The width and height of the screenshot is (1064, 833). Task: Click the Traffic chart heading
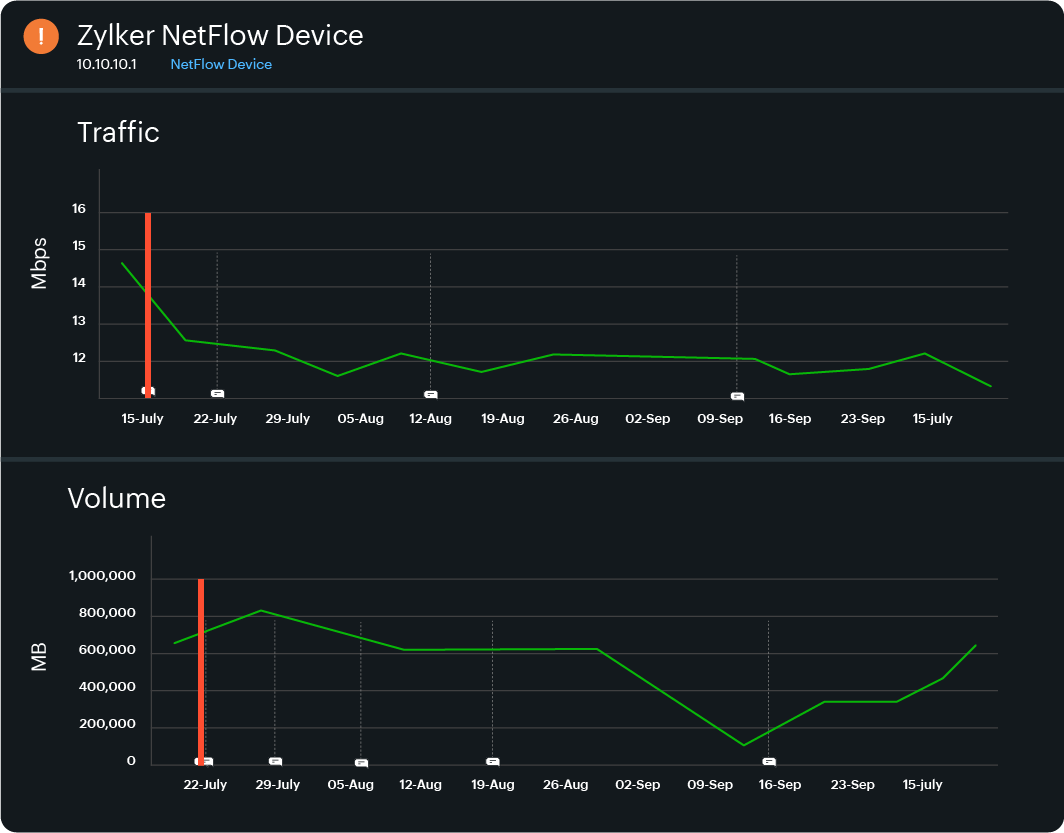coord(118,132)
